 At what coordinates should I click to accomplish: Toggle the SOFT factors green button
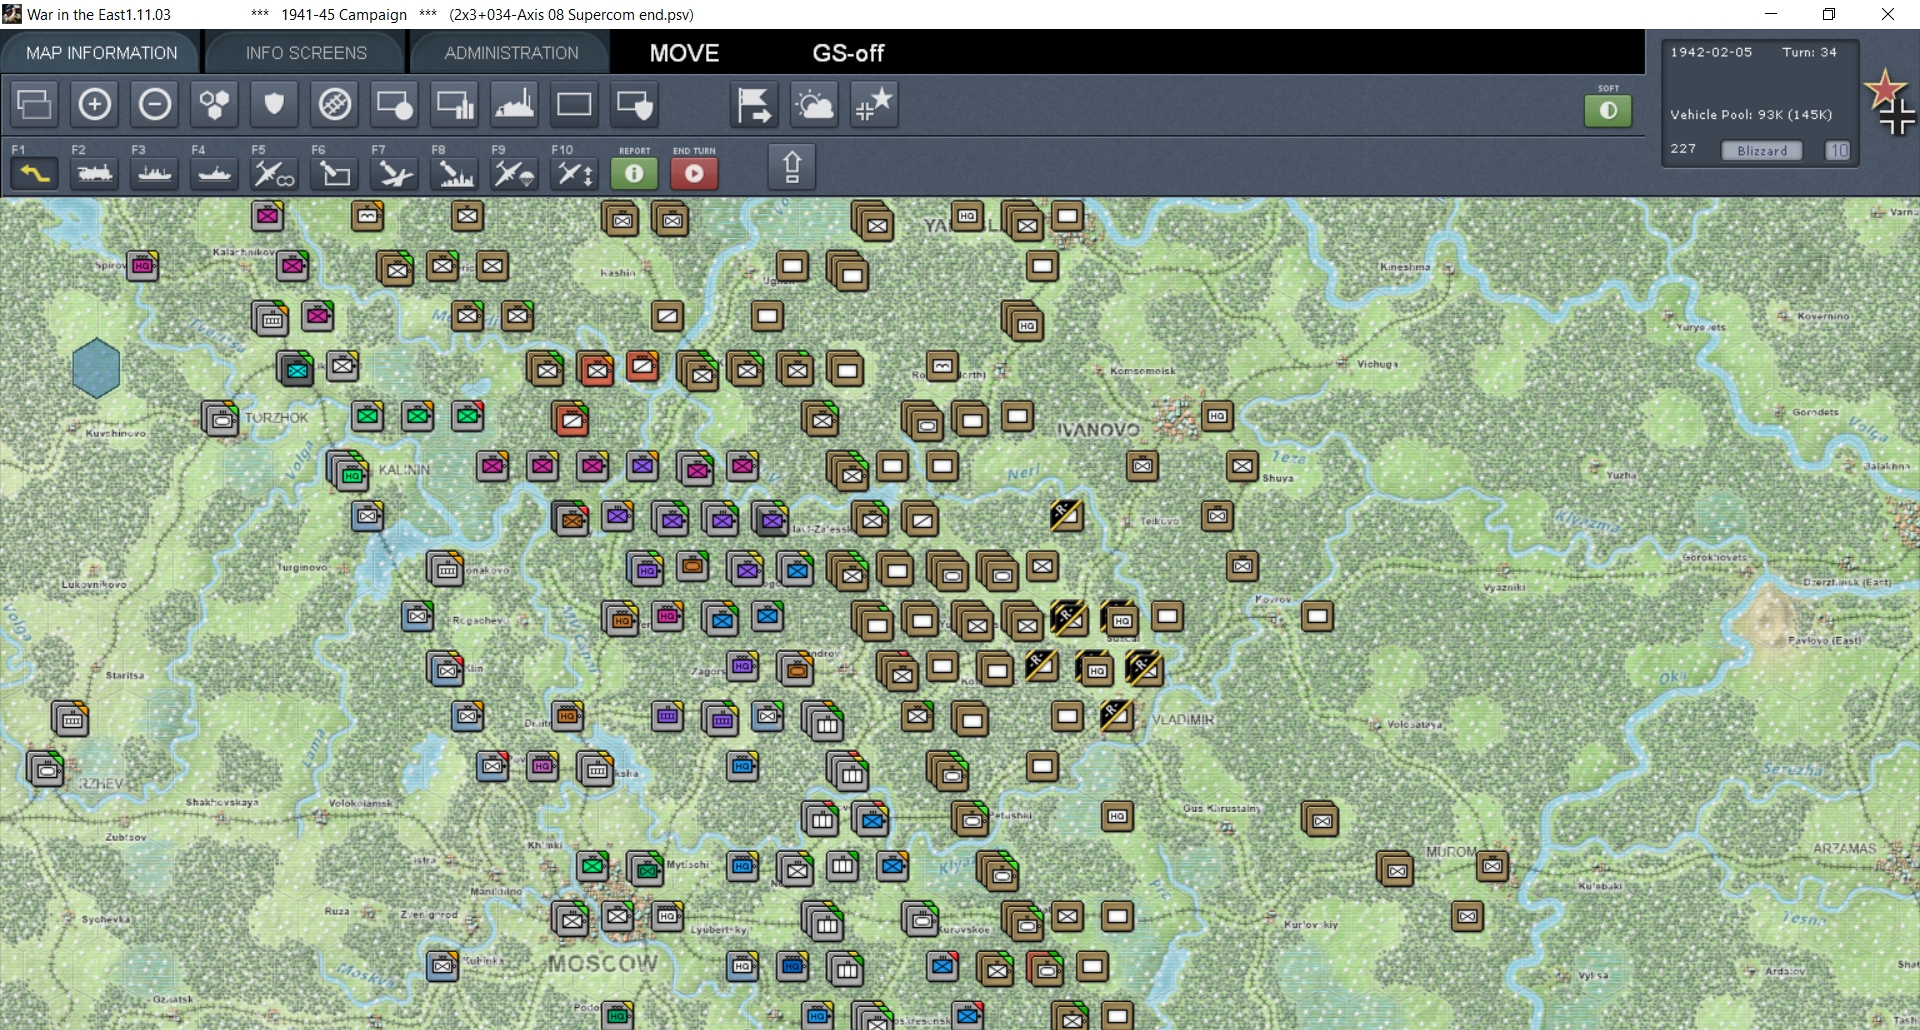coord(1608,110)
